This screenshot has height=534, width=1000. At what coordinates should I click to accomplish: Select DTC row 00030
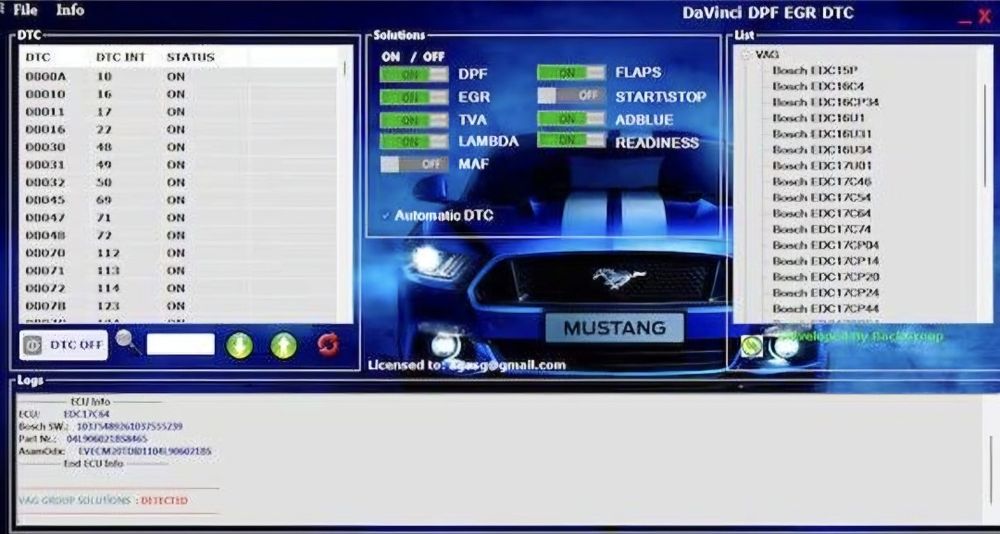coord(180,147)
